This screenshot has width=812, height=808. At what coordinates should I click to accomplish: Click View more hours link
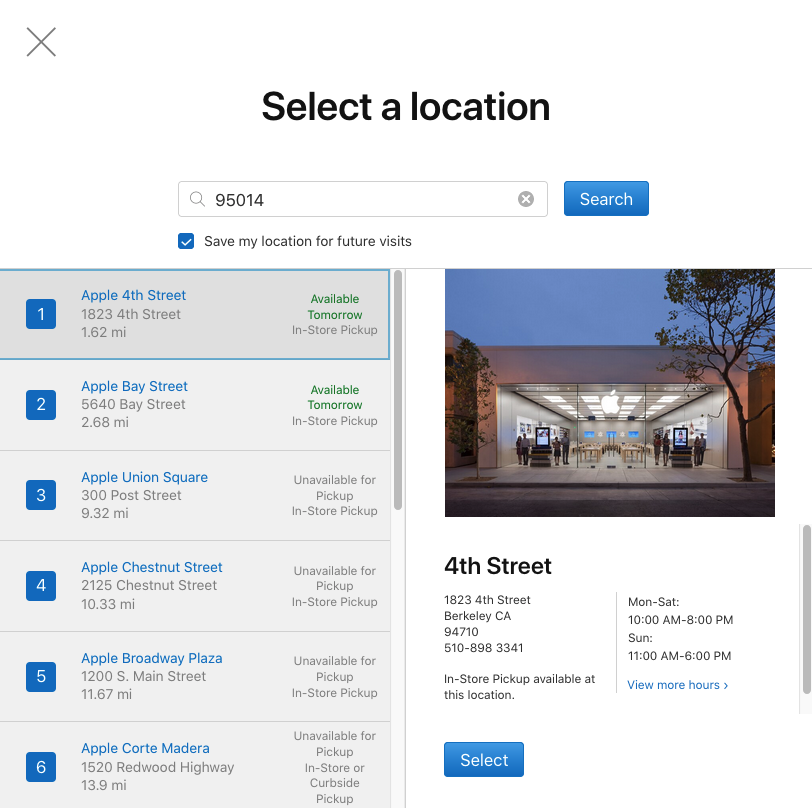677,685
